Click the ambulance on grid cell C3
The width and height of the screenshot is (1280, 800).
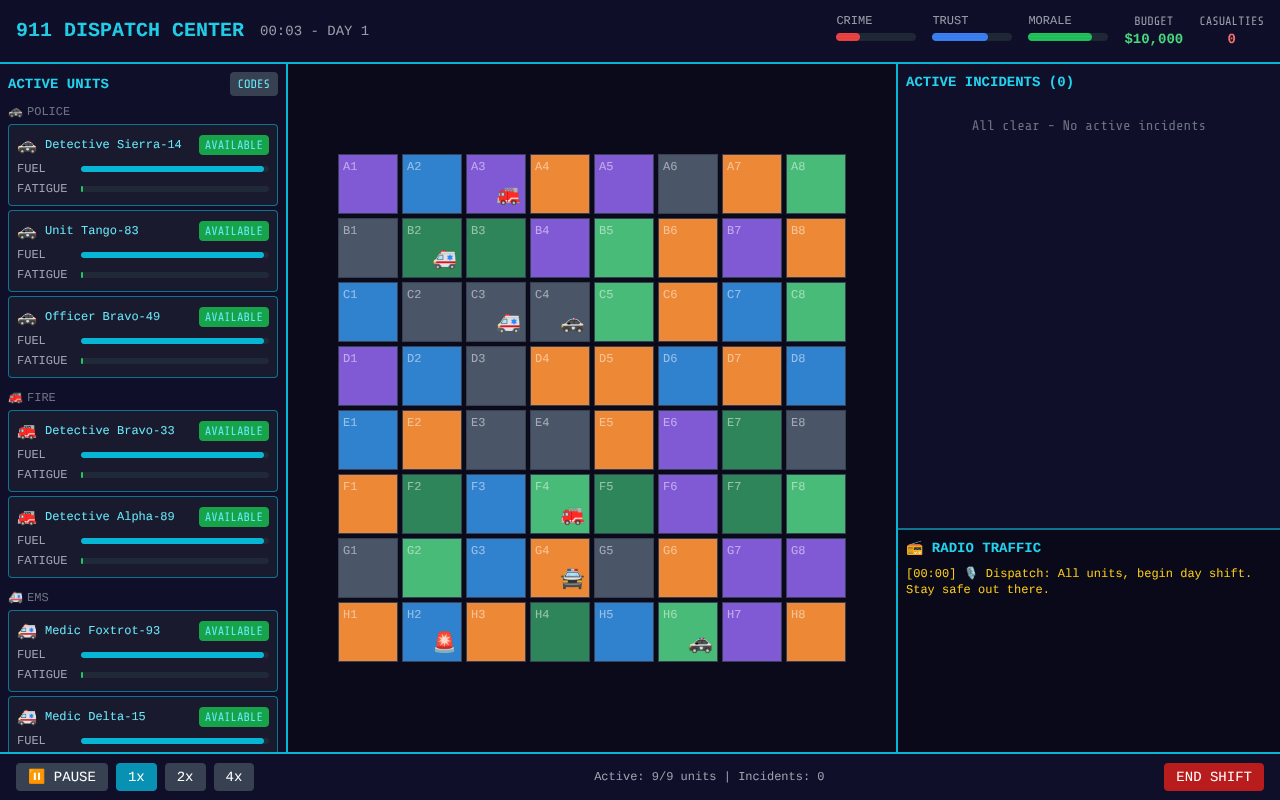point(508,323)
